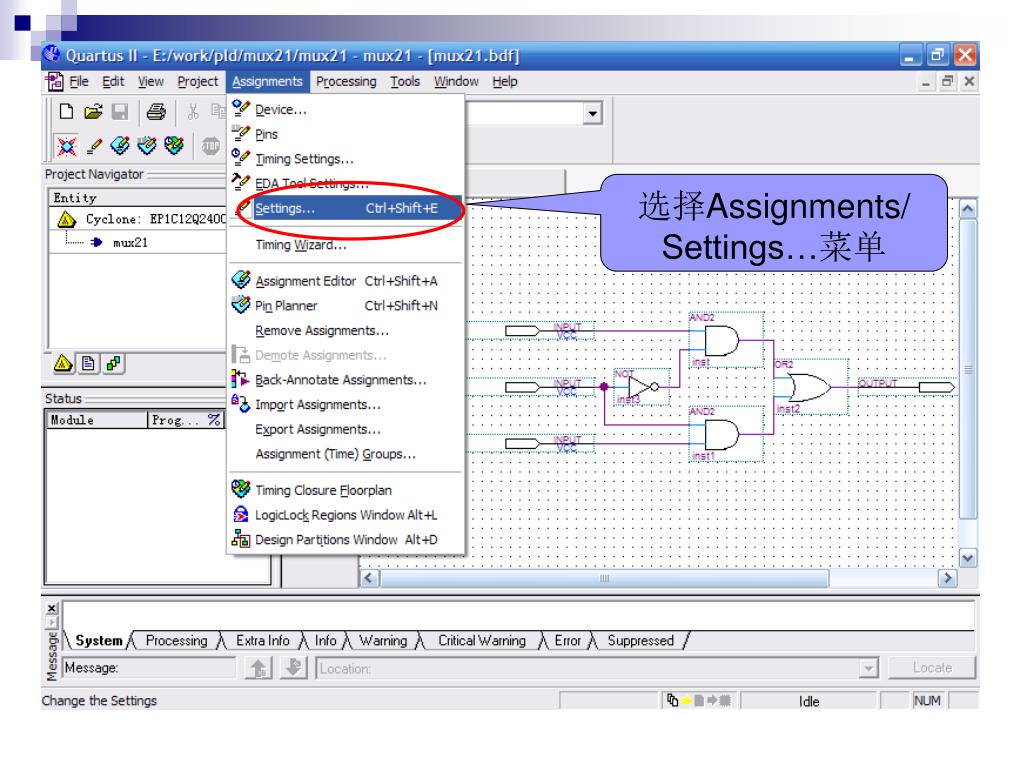This screenshot has width=1024, height=768.
Task: Switch to the Error messages tab
Action: [568, 641]
